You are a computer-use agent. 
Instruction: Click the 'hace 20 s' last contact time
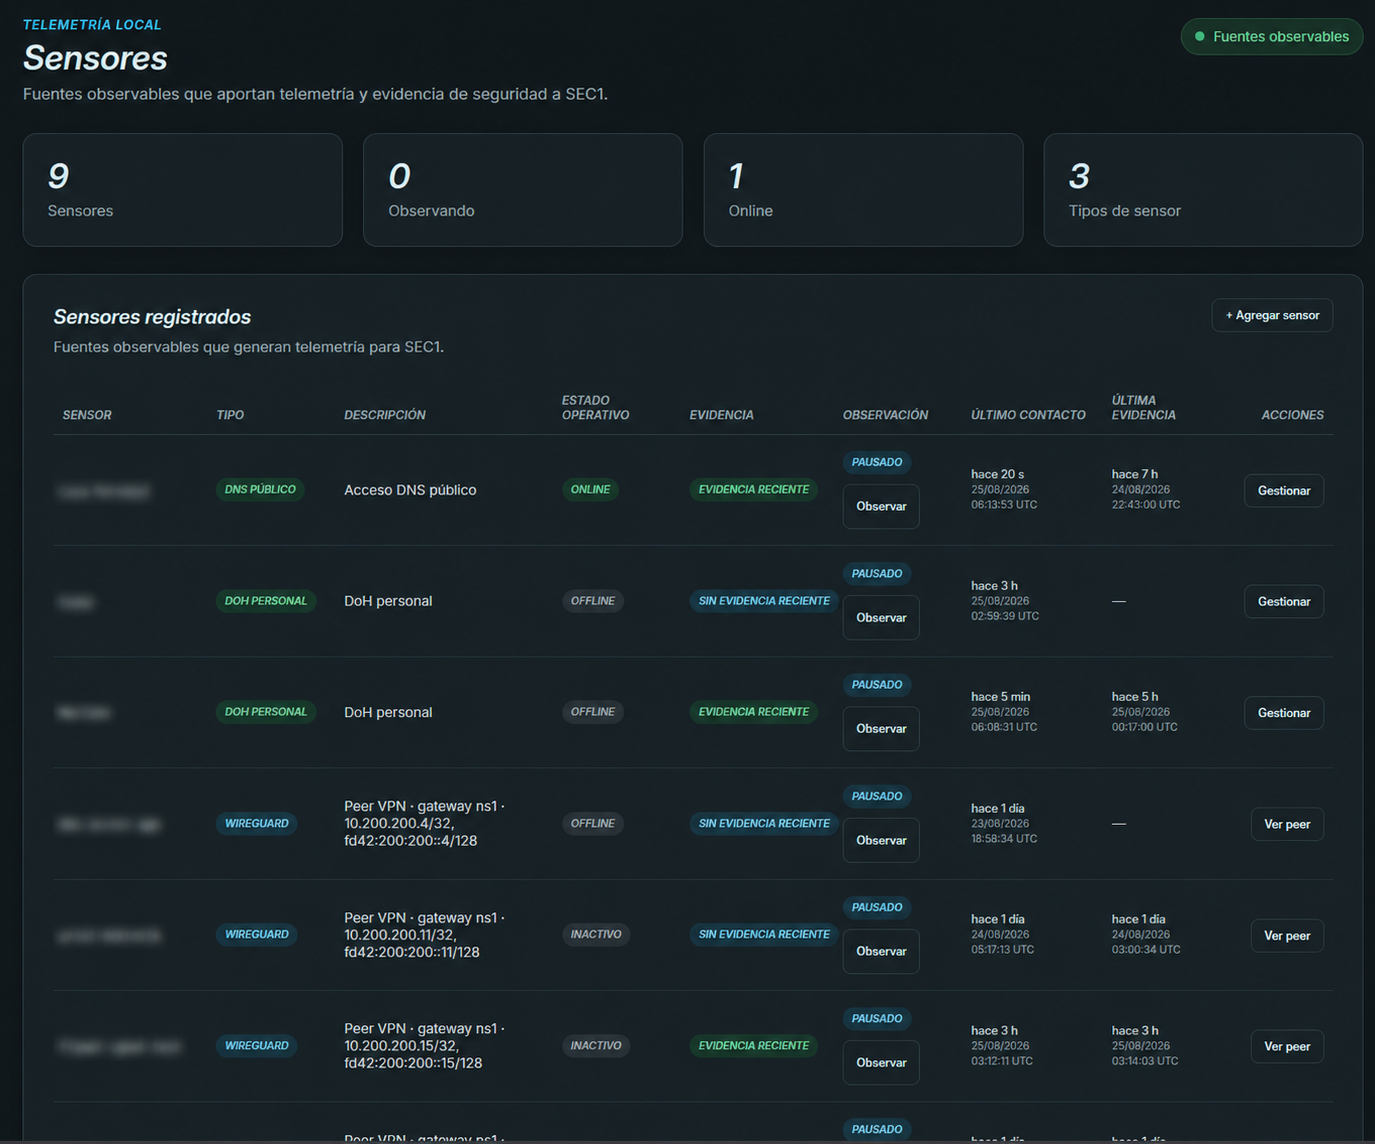click(998, 474)
